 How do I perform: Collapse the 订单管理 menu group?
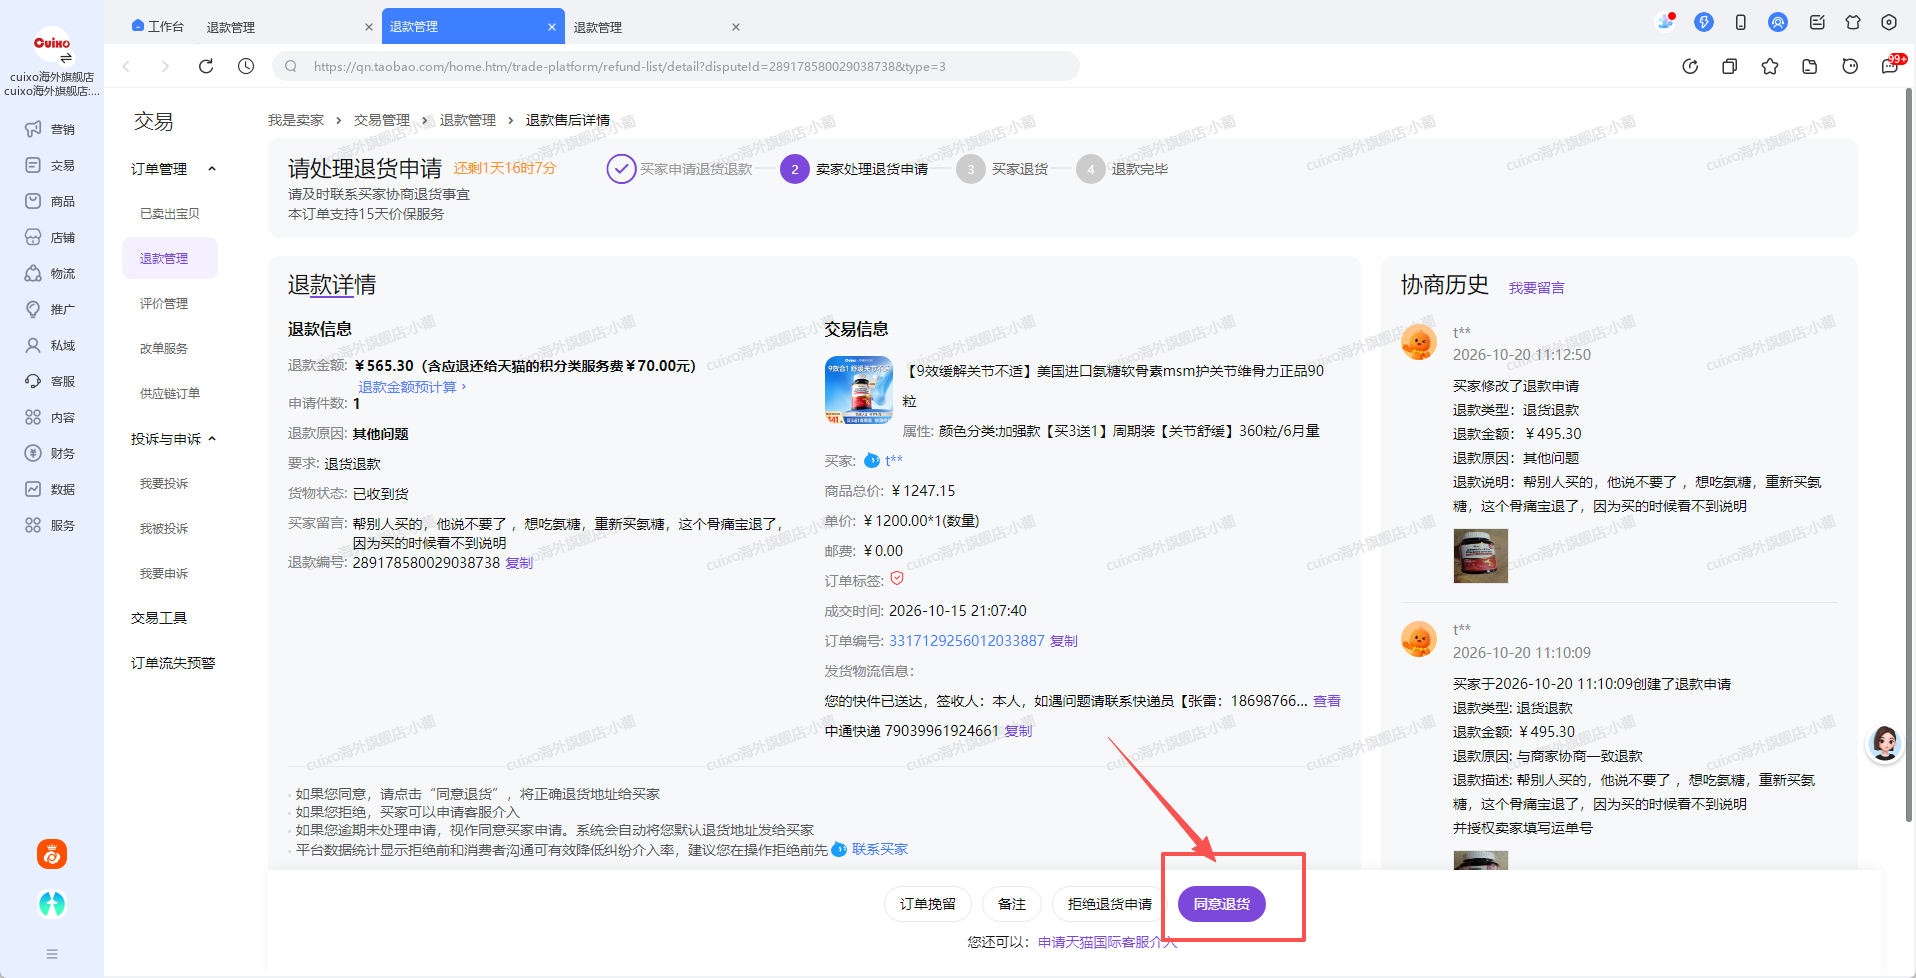click(212, 169)
